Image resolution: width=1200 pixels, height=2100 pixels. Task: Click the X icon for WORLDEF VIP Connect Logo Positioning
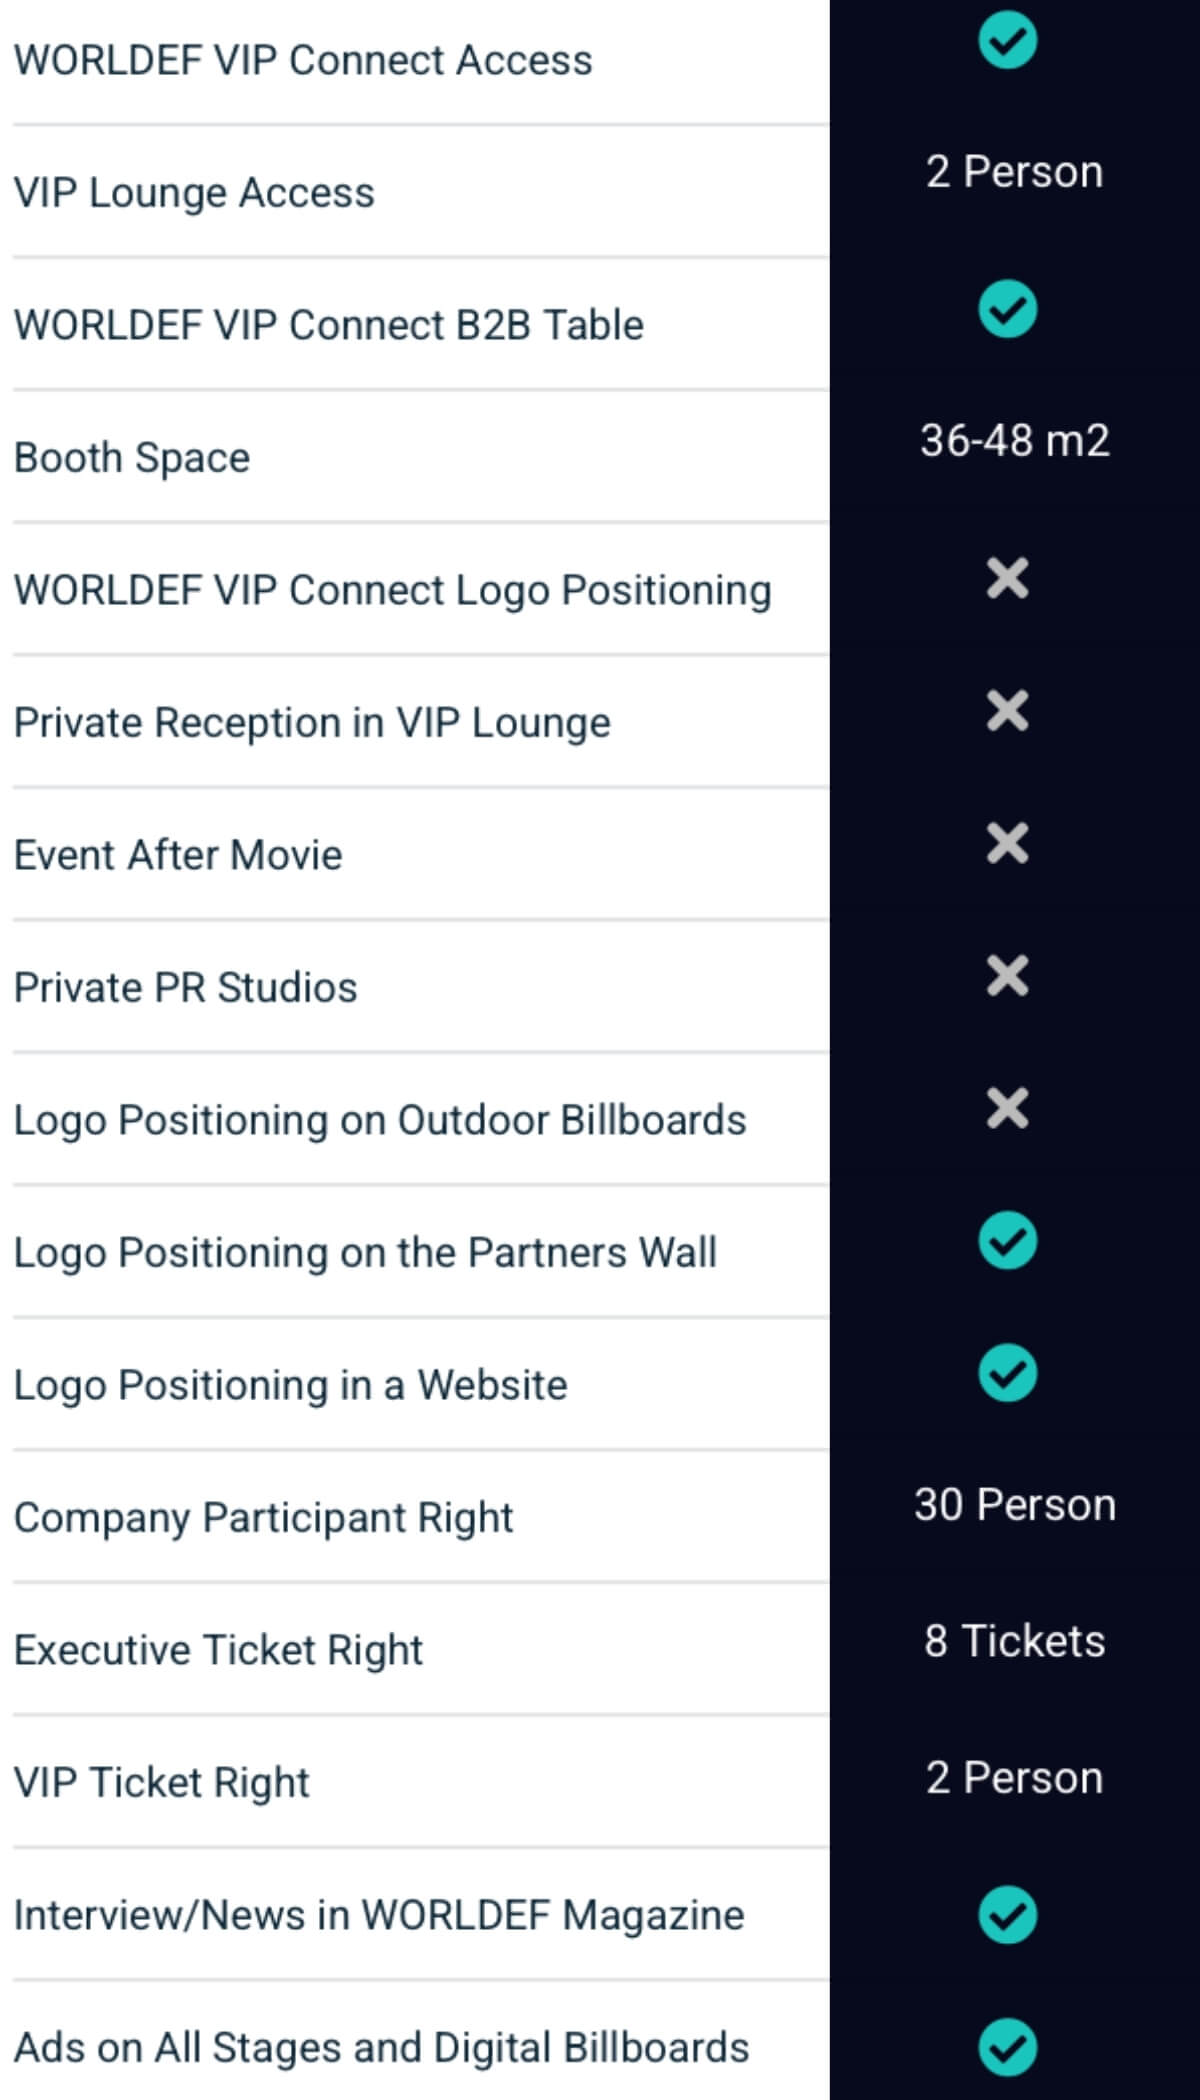pos(1007,578)
